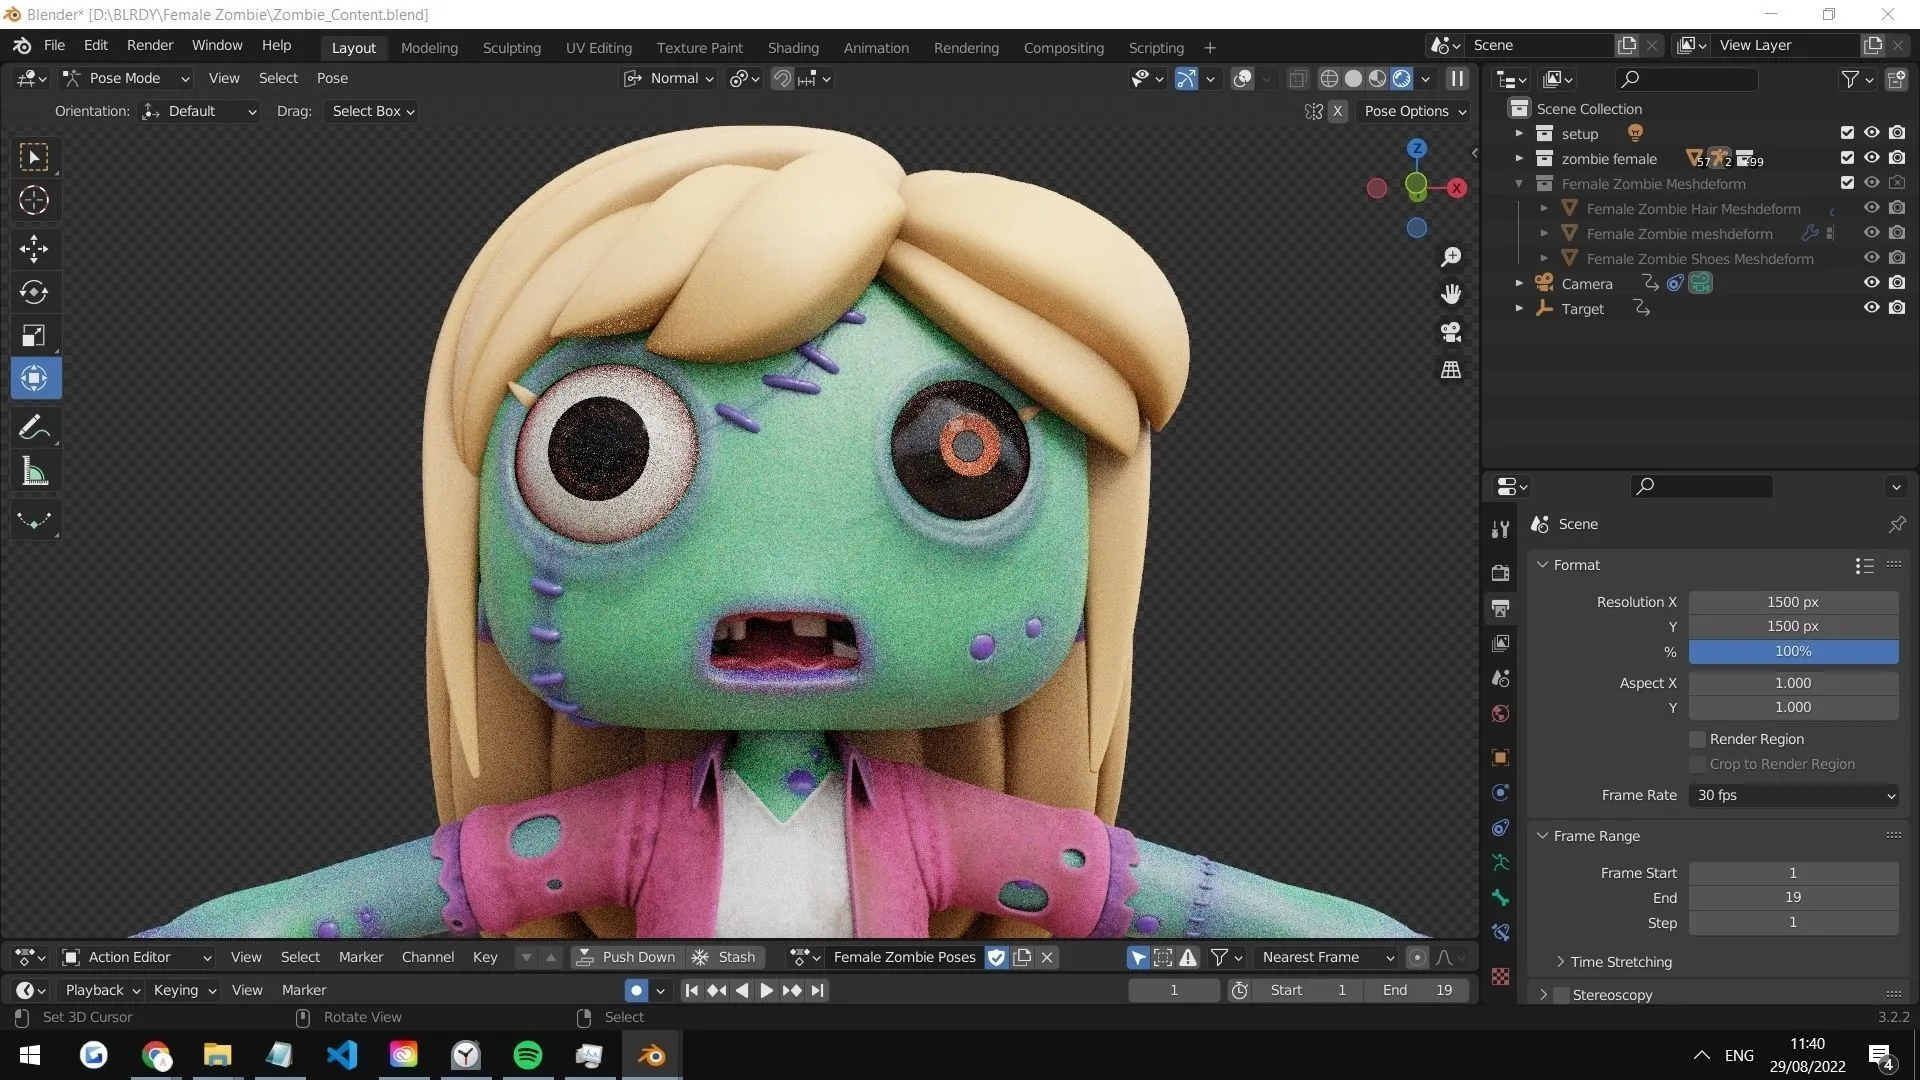Open the Pose Mode dropdown

click(x=125, y=78)
